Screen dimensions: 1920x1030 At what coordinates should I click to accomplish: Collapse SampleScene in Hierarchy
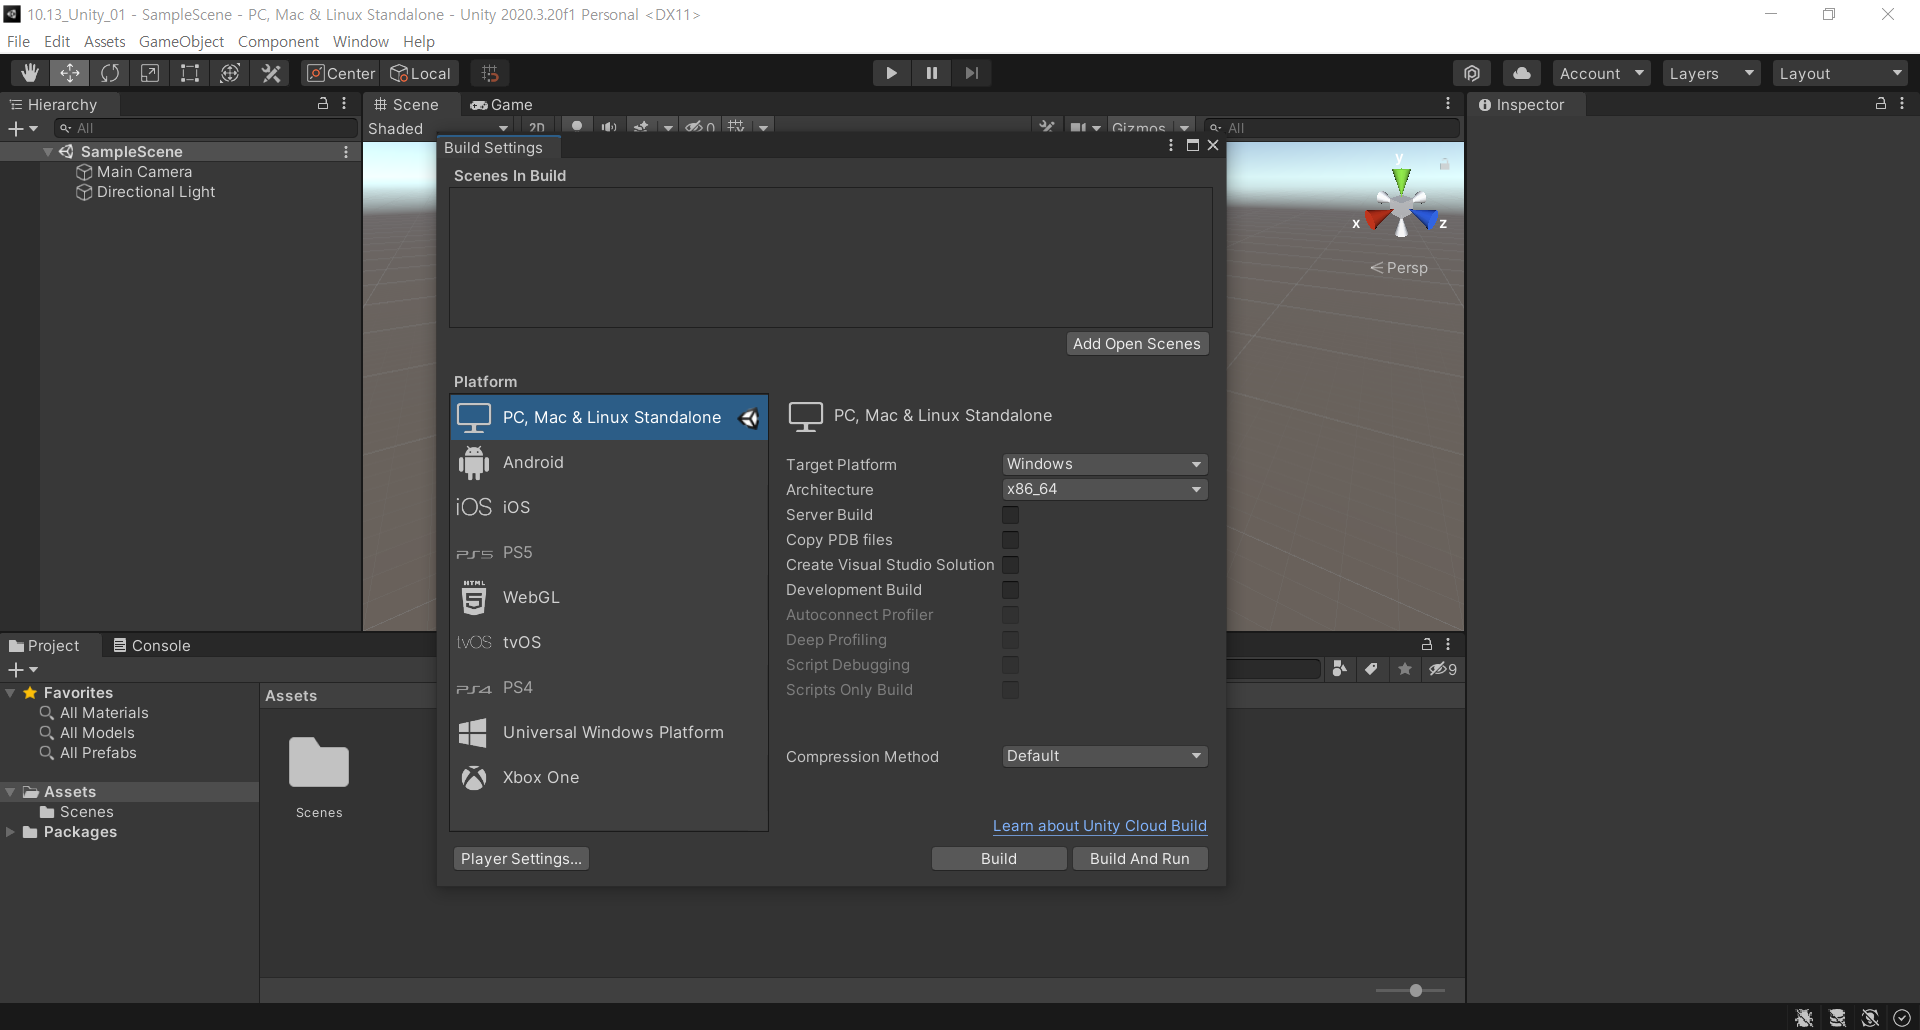[48, 152]
